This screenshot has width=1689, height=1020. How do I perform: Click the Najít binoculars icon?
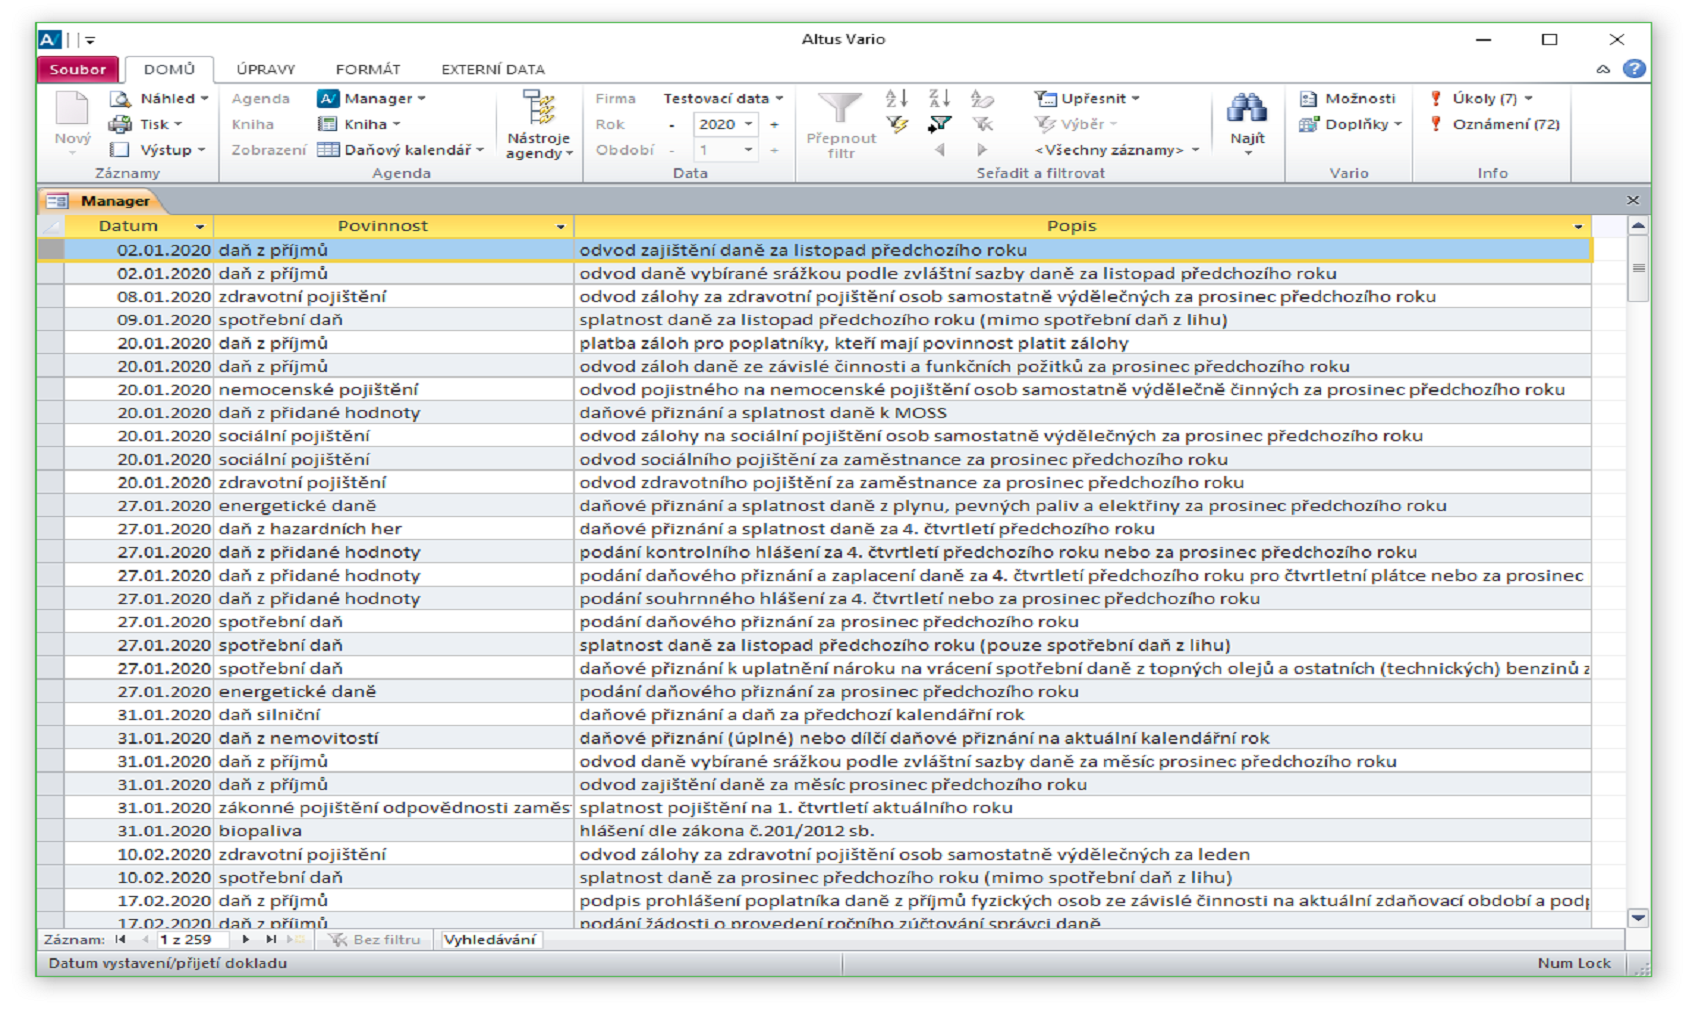(x=1247, y=107)
